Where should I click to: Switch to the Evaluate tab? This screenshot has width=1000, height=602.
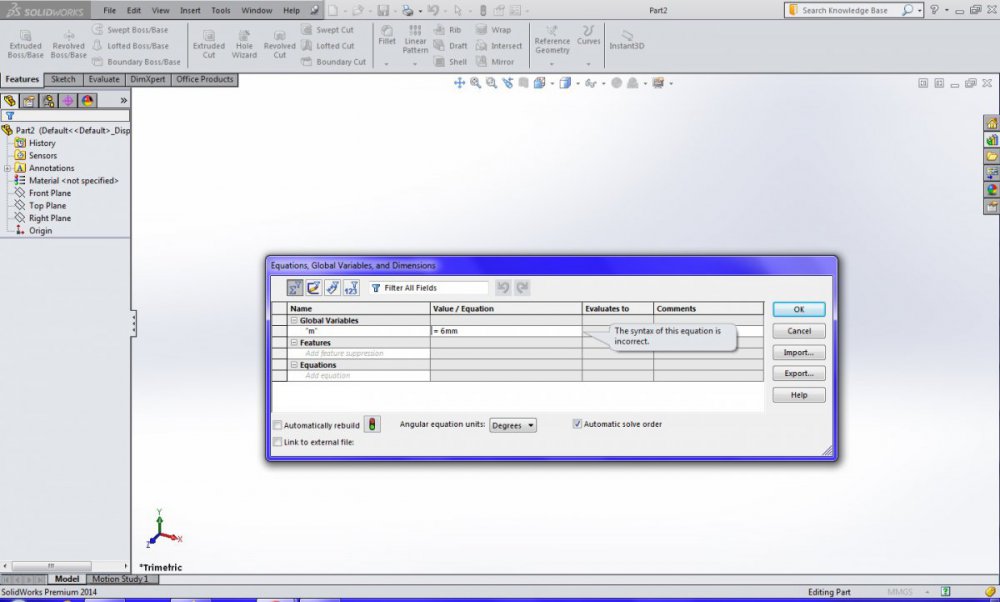(104, 79)
